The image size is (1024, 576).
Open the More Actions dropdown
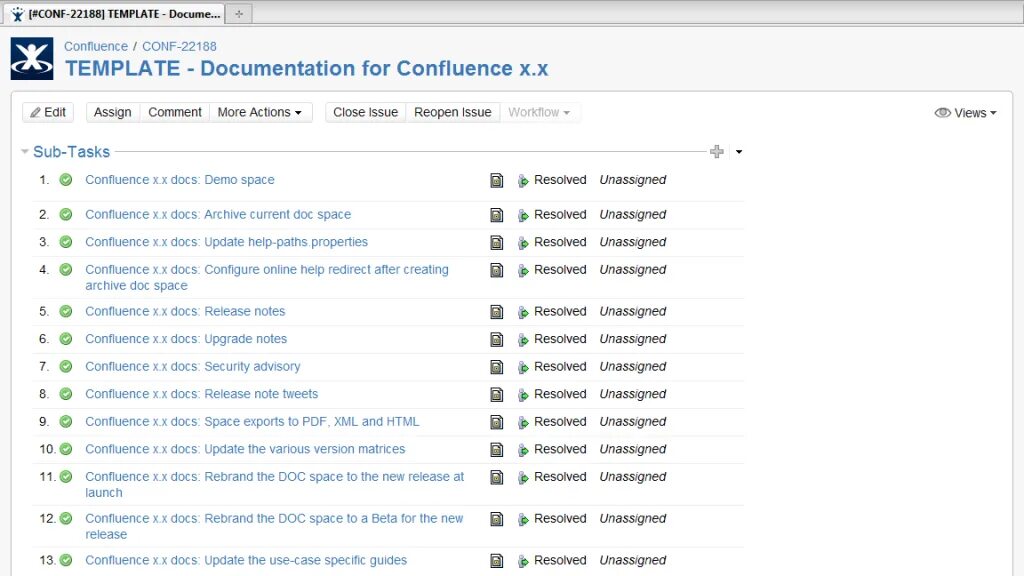point(260,112)
